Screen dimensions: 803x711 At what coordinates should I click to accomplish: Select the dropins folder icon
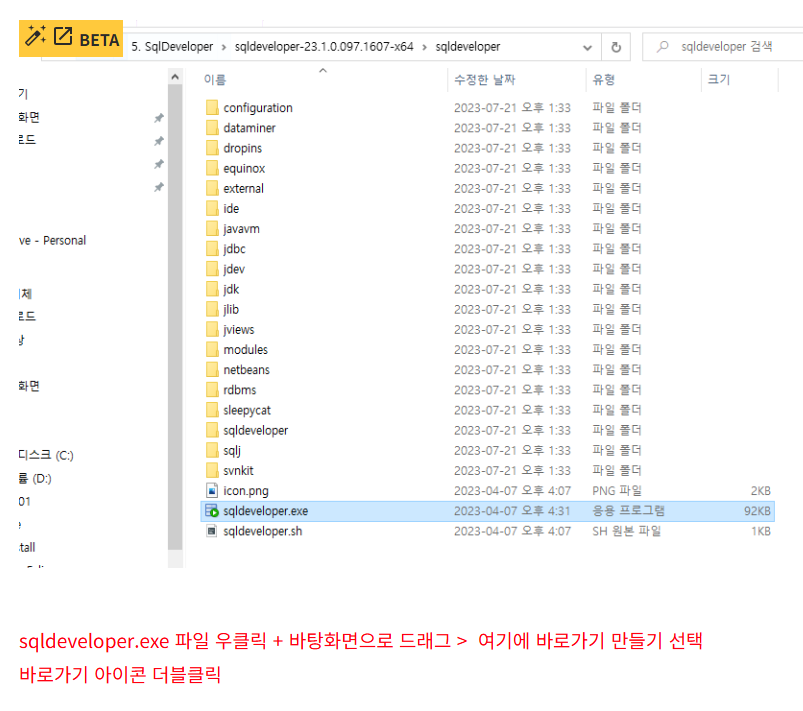point(212,148)
